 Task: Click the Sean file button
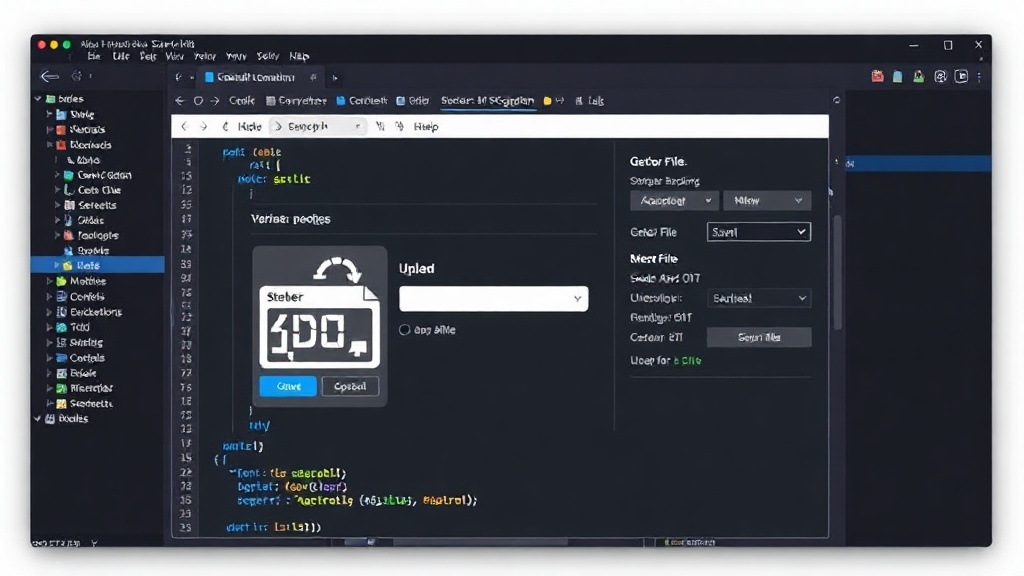(x=759, y=337)
